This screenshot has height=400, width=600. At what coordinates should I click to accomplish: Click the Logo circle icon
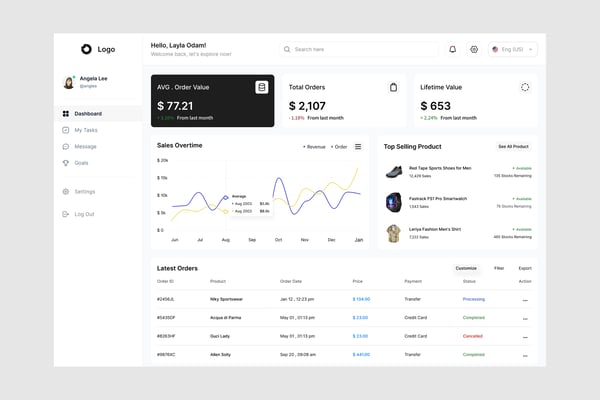[x=86, y=49]
